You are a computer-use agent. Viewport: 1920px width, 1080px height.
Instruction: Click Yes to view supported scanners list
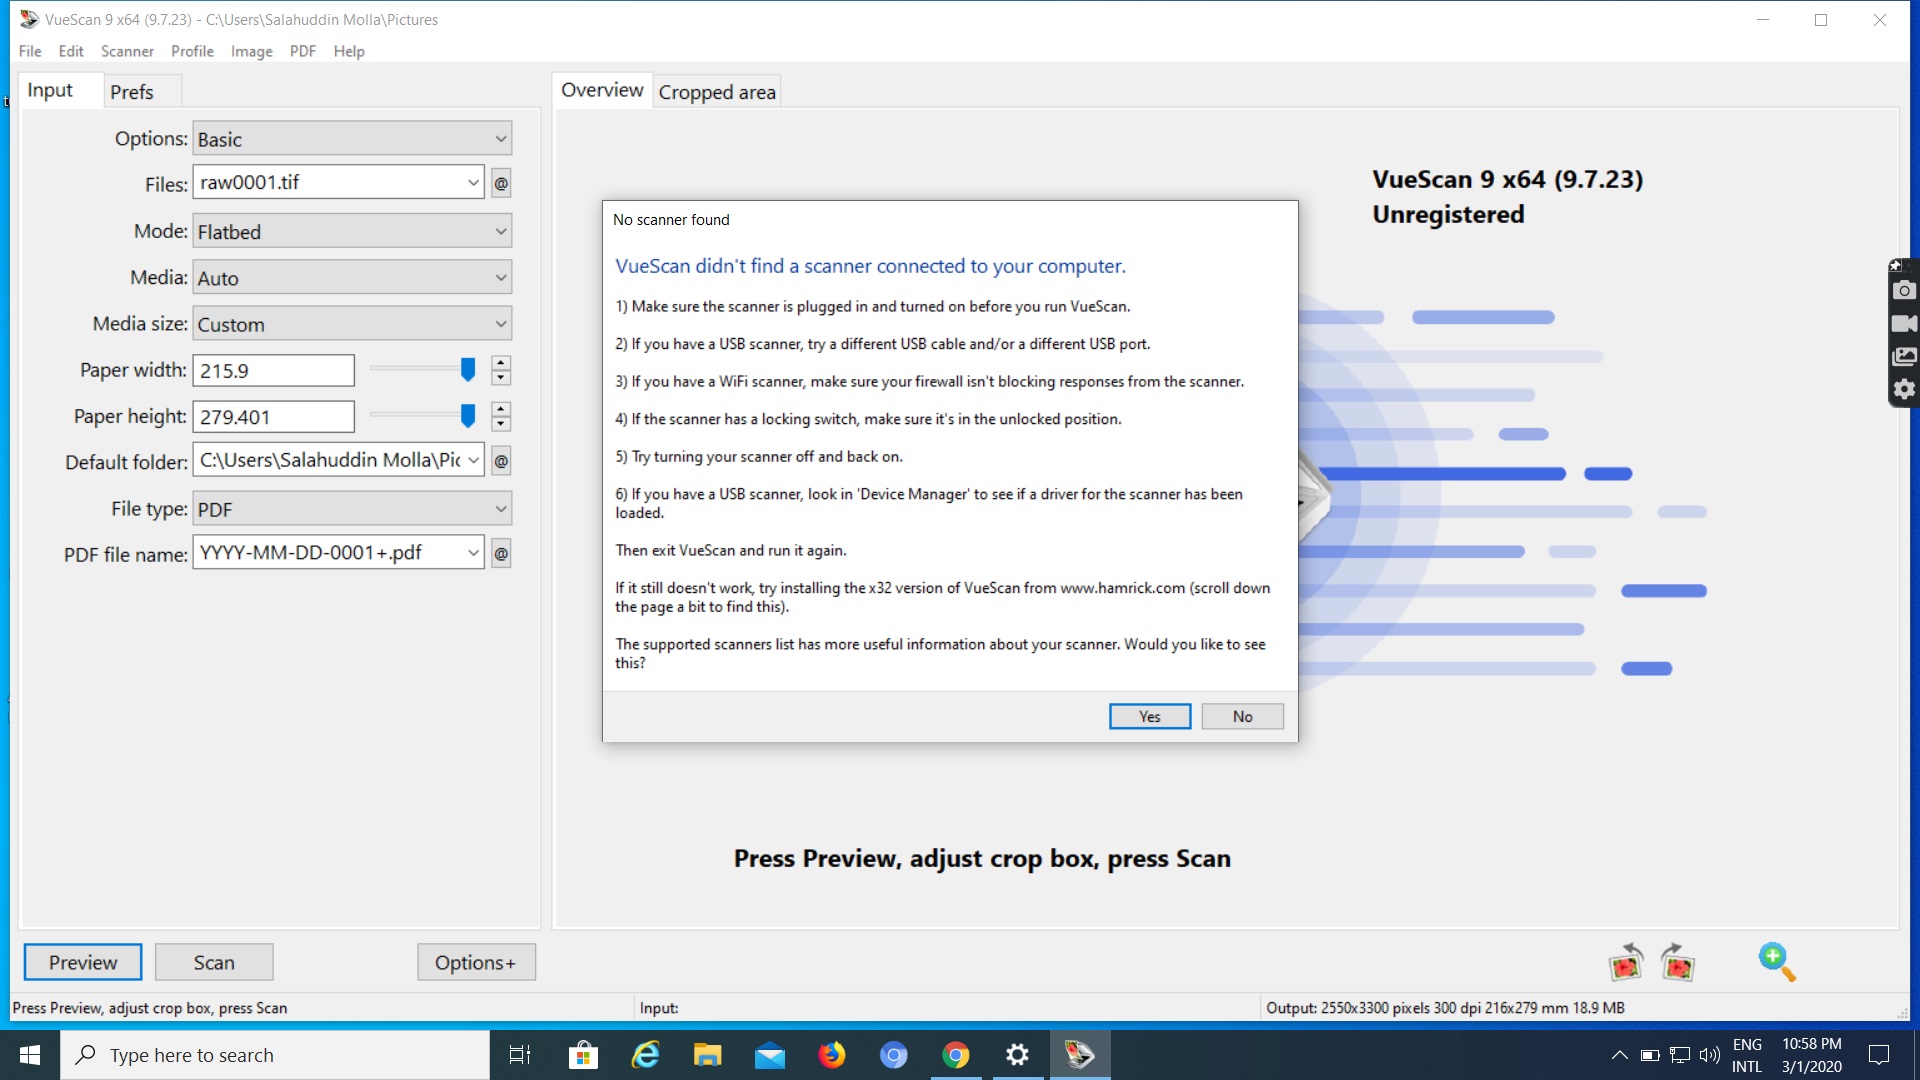[x=1147, y=716]
